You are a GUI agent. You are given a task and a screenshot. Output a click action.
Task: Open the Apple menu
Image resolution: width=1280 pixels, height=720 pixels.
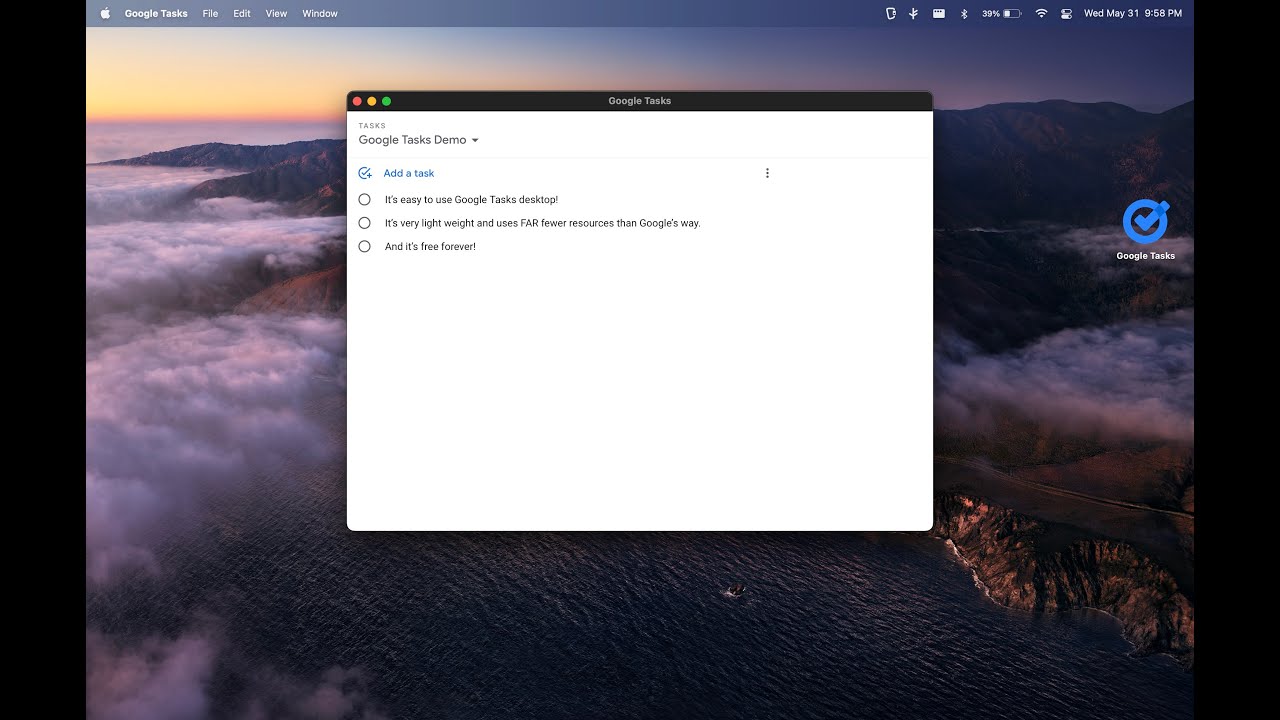tap(105, 13)
